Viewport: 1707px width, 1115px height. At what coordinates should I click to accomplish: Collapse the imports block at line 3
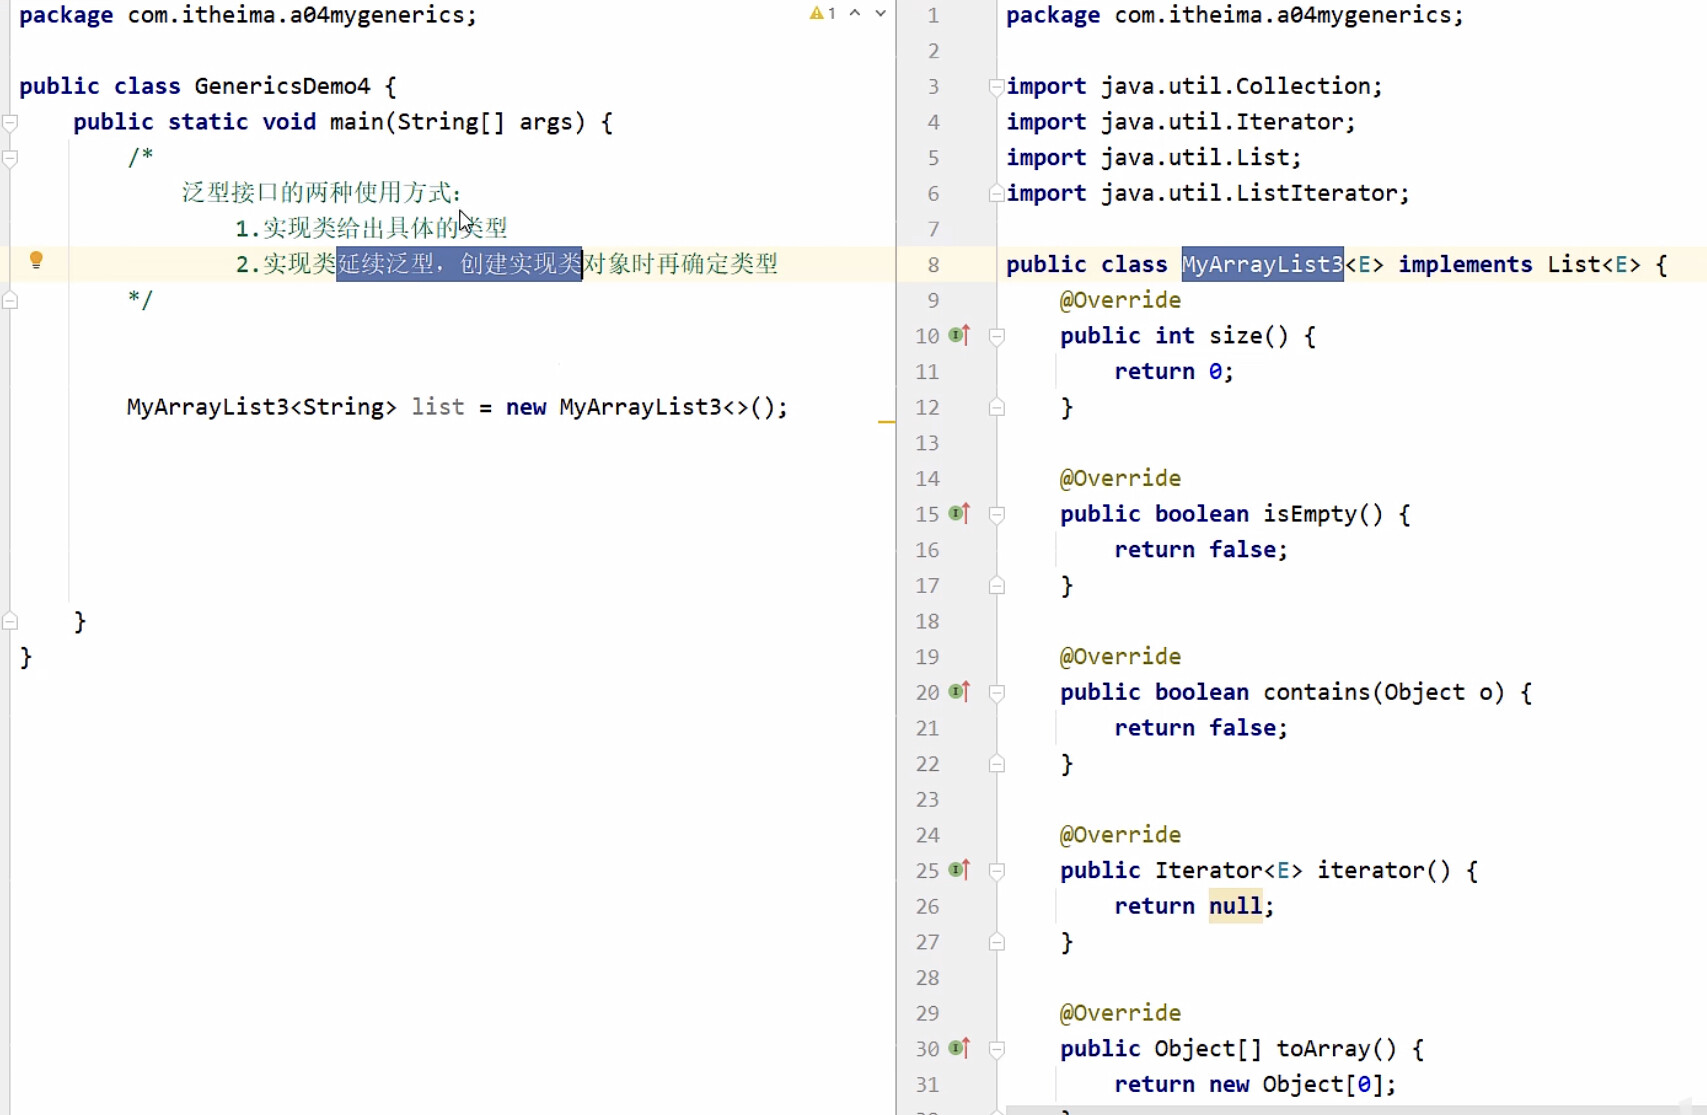click(996, 87)
